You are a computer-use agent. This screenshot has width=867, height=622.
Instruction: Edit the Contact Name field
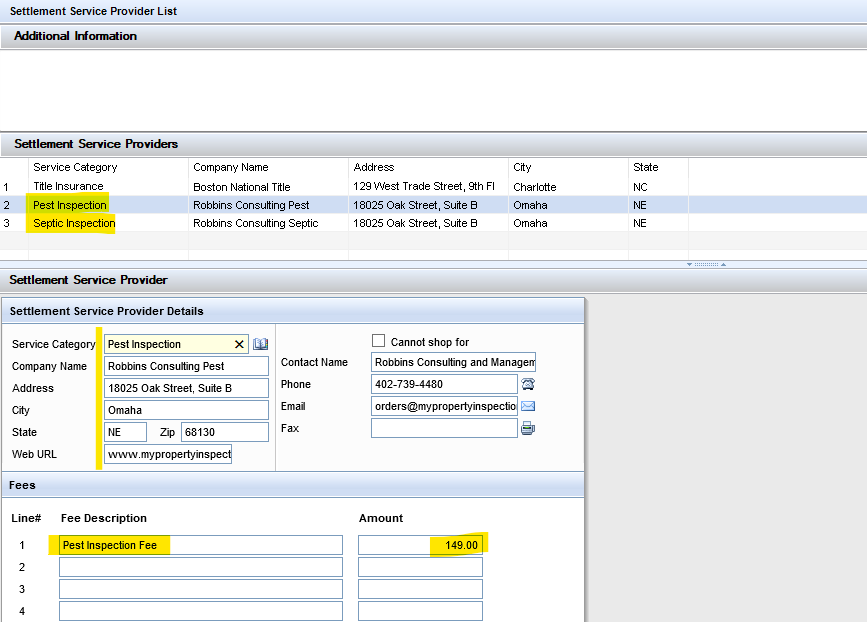[453, 362]
